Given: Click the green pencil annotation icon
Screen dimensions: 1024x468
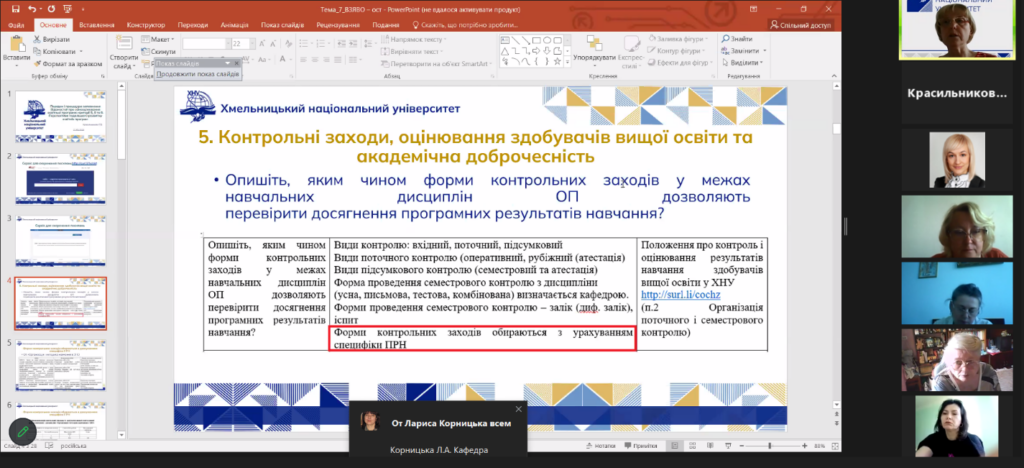Looking at the screenshot, I should point(22,431).
